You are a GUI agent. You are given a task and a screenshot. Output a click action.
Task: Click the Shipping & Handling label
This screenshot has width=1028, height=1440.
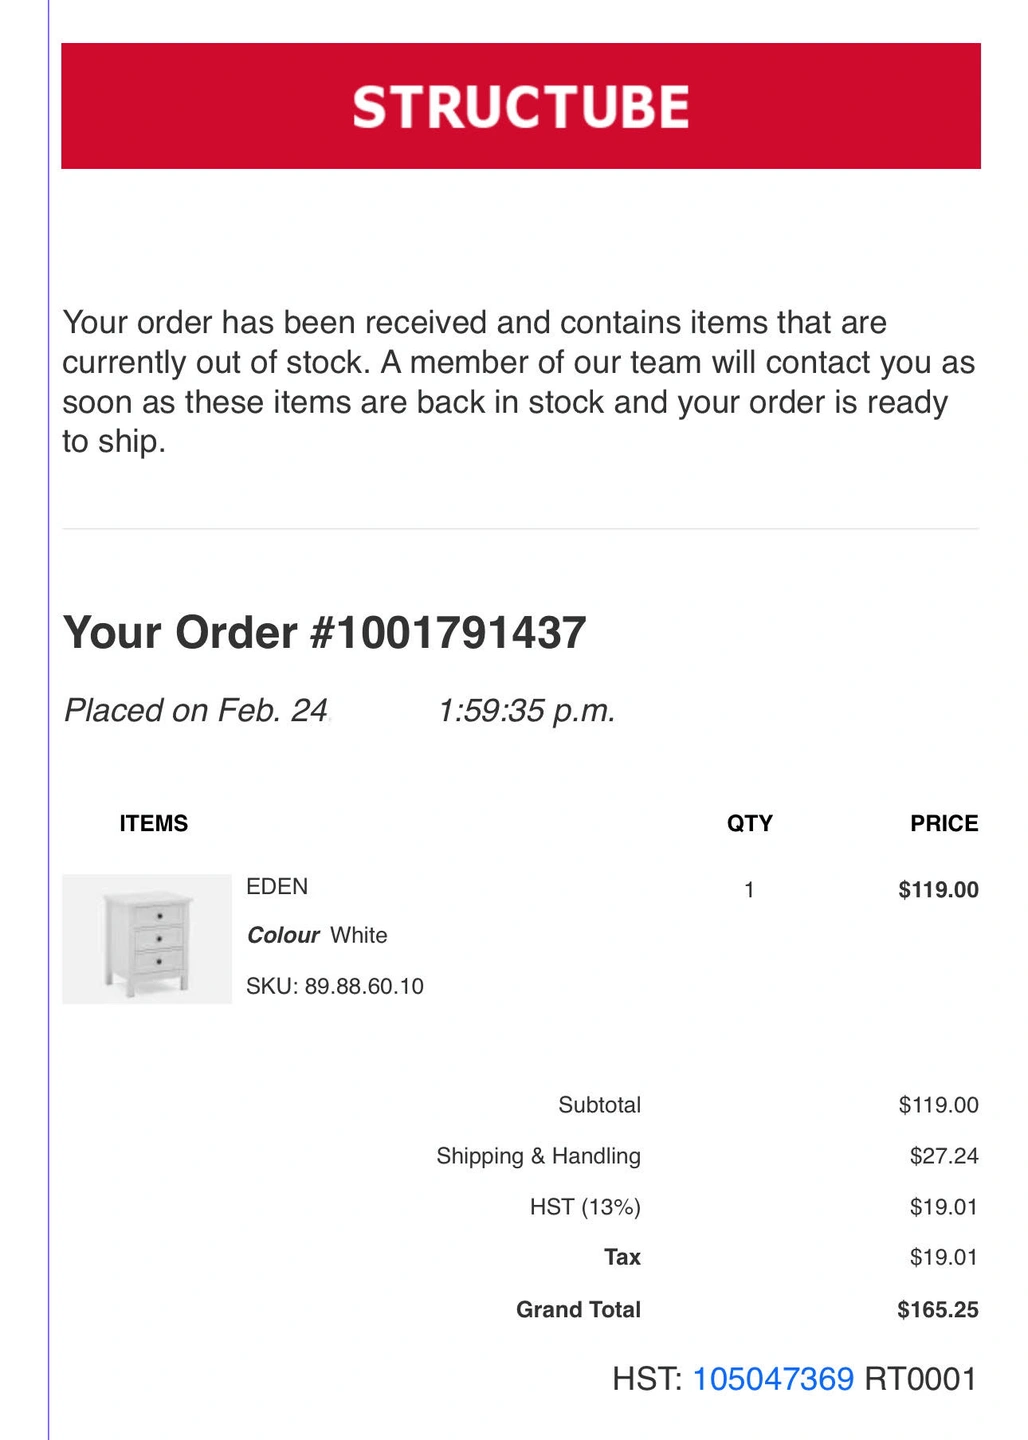click(538, 1156)
